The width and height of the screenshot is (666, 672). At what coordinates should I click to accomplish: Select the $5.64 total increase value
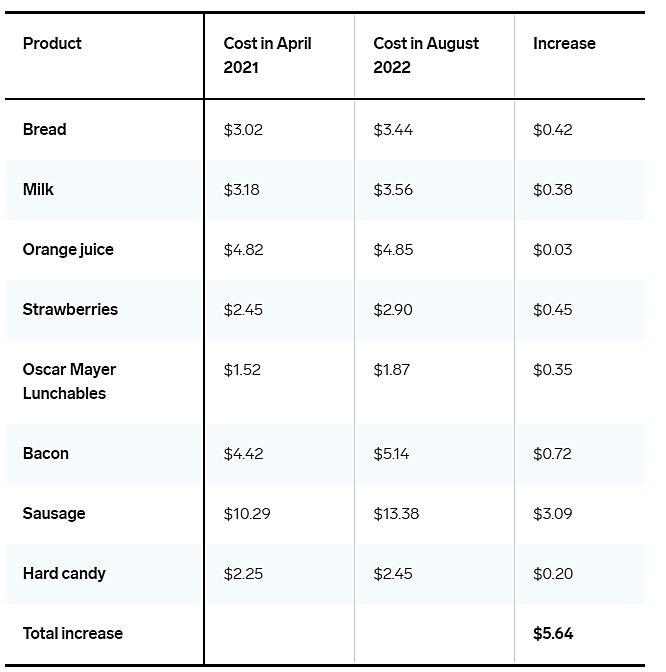coord(553,633)
